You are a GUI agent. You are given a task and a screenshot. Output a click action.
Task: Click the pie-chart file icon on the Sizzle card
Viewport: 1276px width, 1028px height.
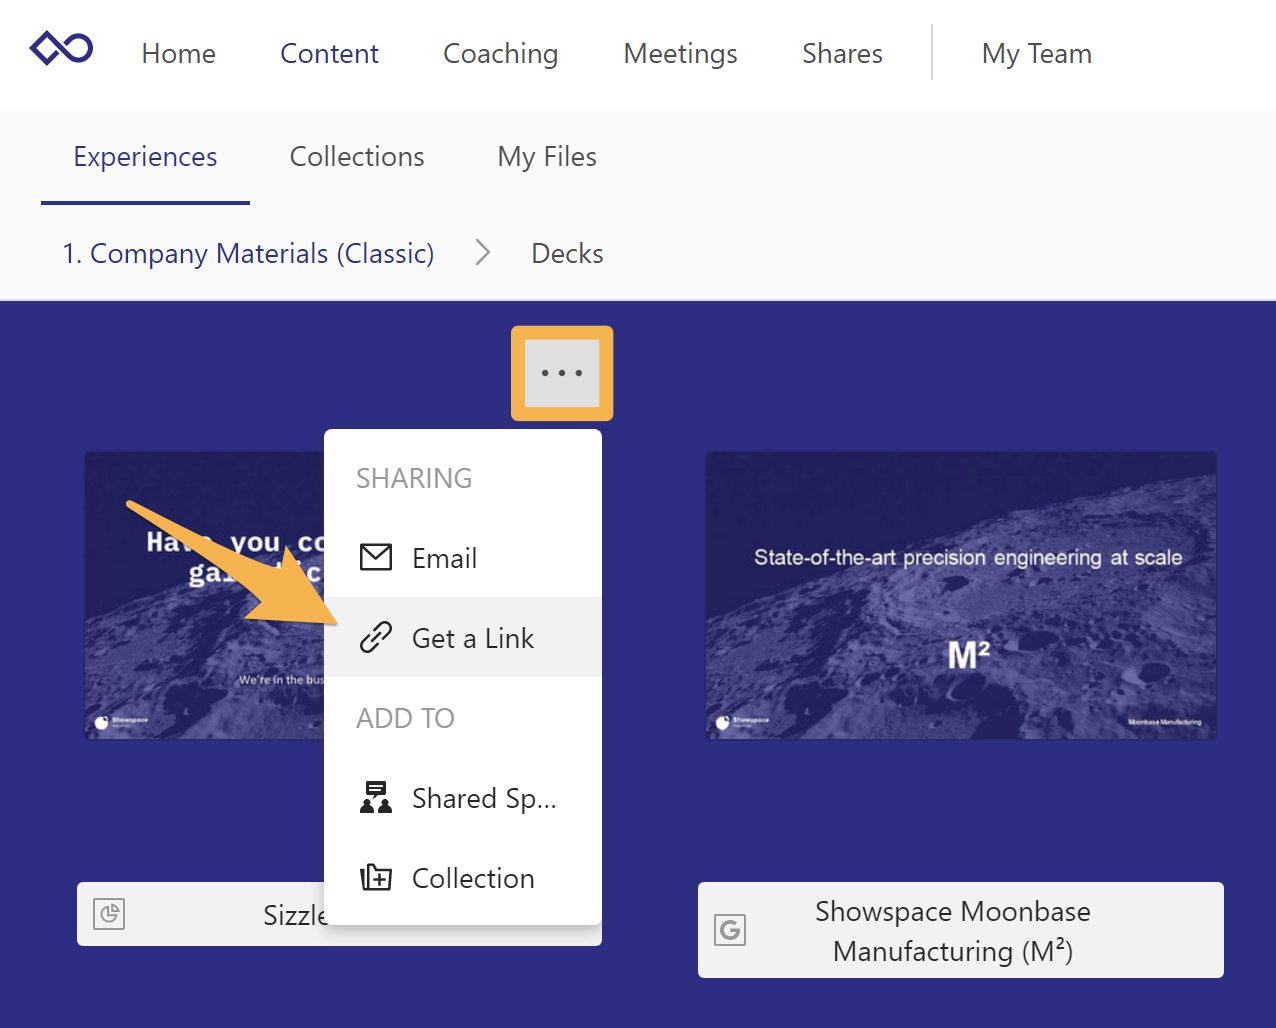(x=108, y=913)
